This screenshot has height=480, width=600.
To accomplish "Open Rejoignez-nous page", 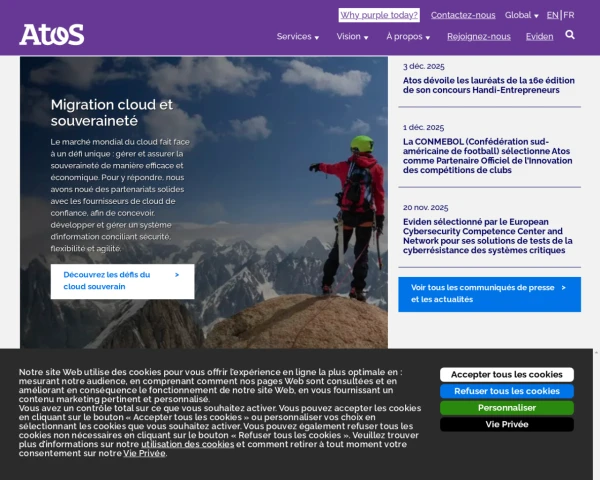I will 479,37.
